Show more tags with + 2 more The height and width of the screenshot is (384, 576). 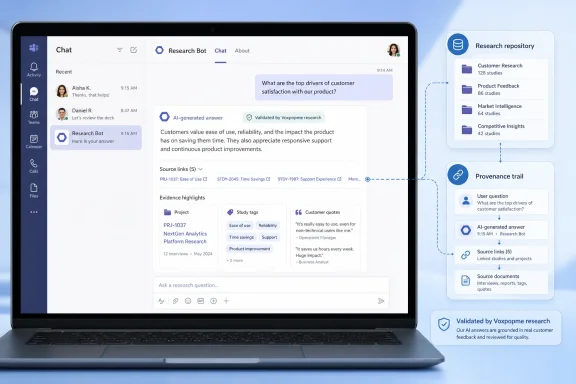pyautogui.click(x=235, y=260)
